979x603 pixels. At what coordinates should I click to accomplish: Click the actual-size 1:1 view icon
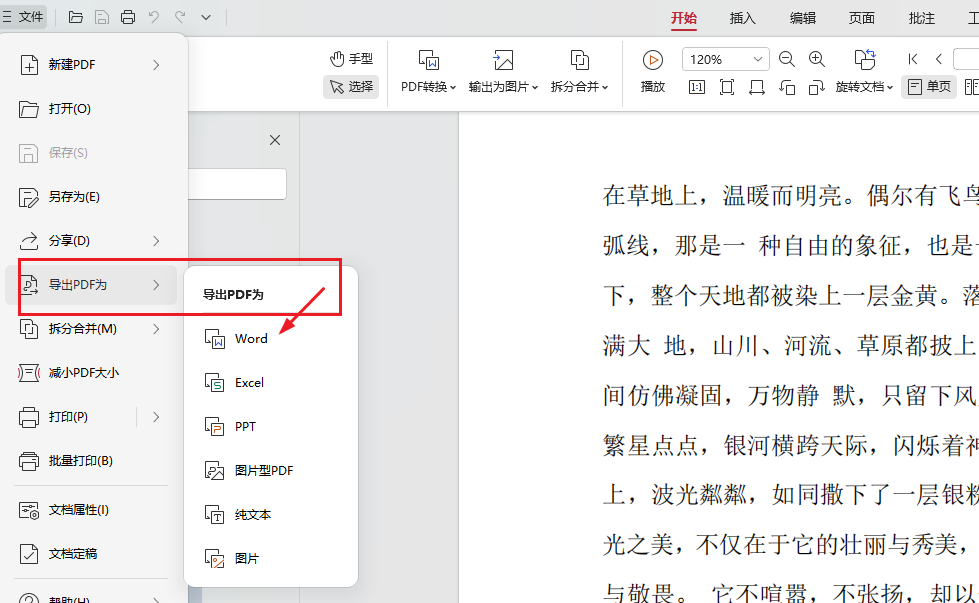coord(698,87)
